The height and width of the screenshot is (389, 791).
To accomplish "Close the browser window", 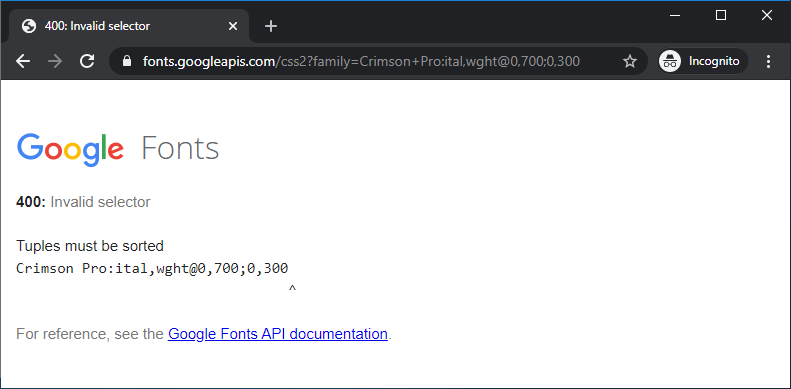I will pyautogui.click(x=767, y=16).
